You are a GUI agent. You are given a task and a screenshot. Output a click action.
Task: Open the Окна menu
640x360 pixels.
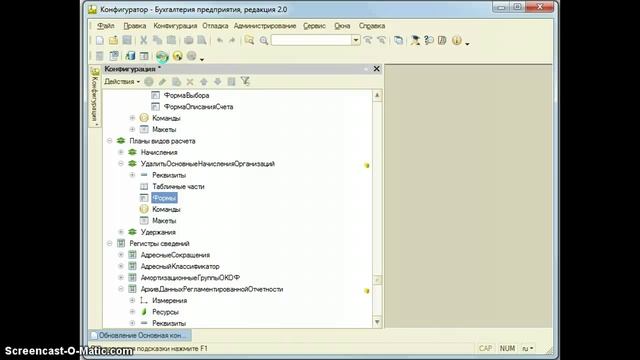pos(342,26)
